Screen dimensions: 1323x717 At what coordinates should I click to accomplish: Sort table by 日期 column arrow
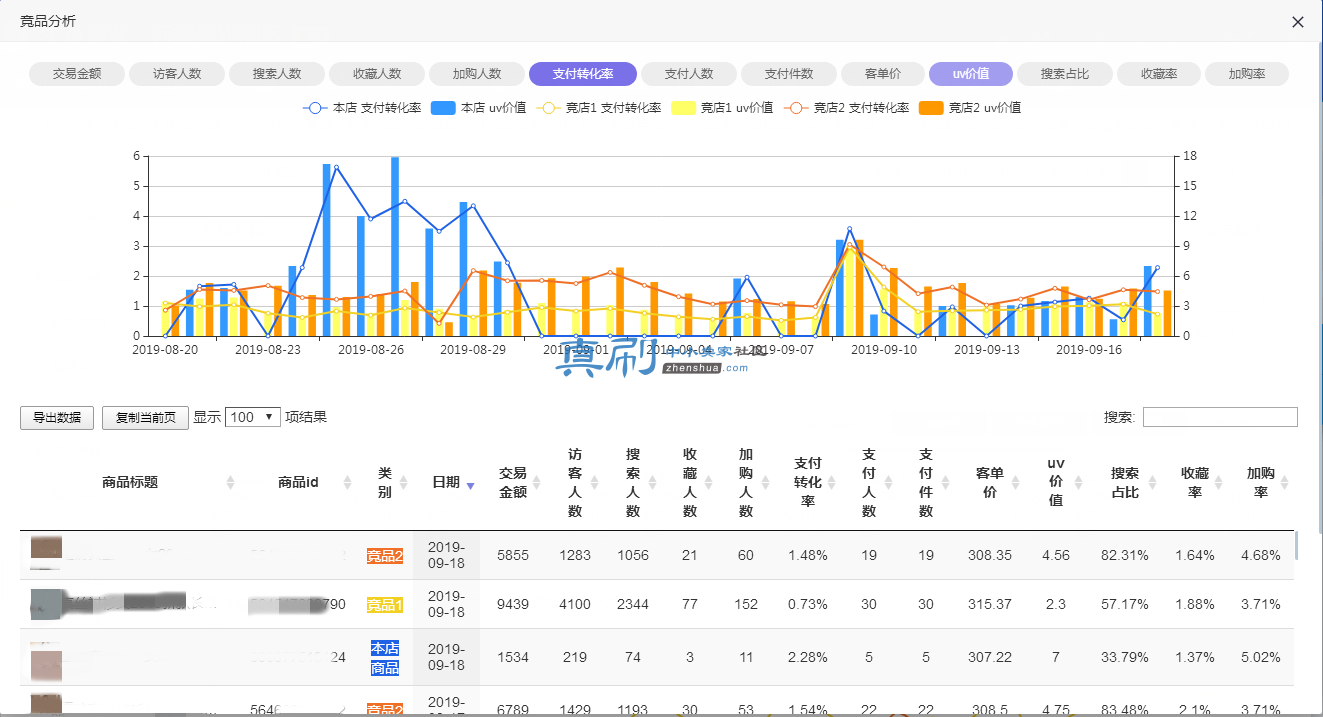(471, 485)
